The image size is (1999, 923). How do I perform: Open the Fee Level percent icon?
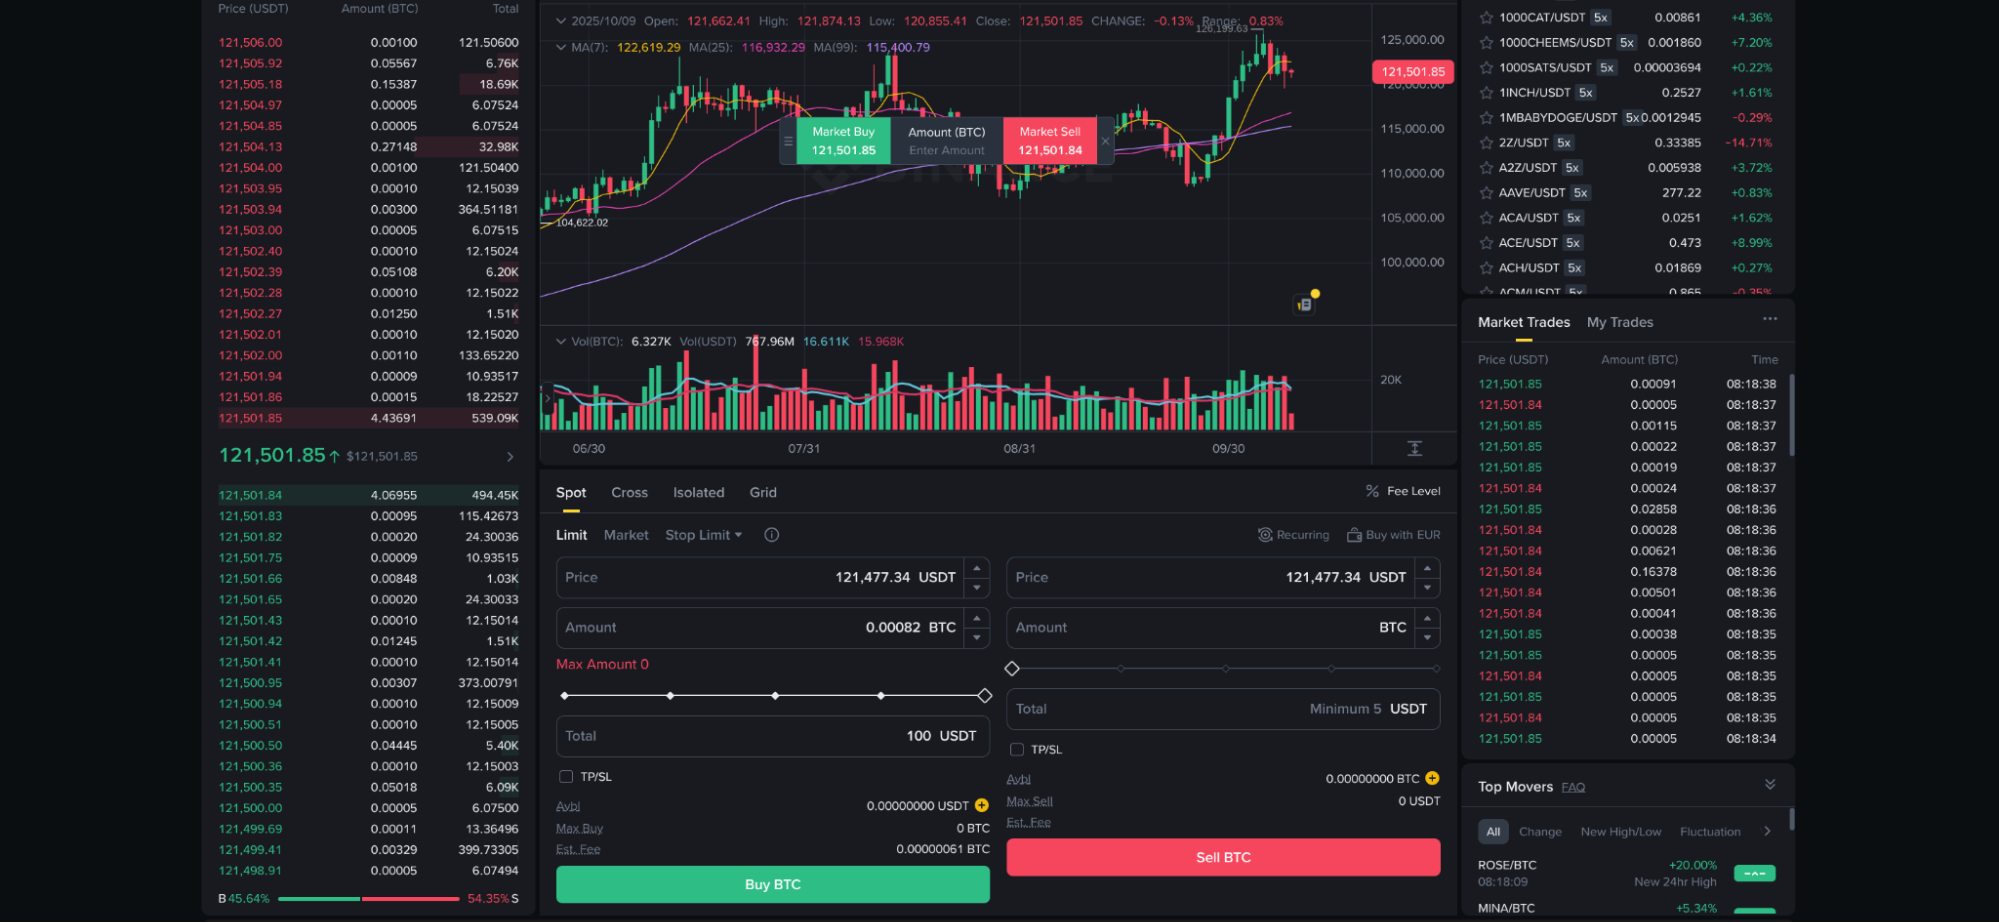pos(1372,491)
